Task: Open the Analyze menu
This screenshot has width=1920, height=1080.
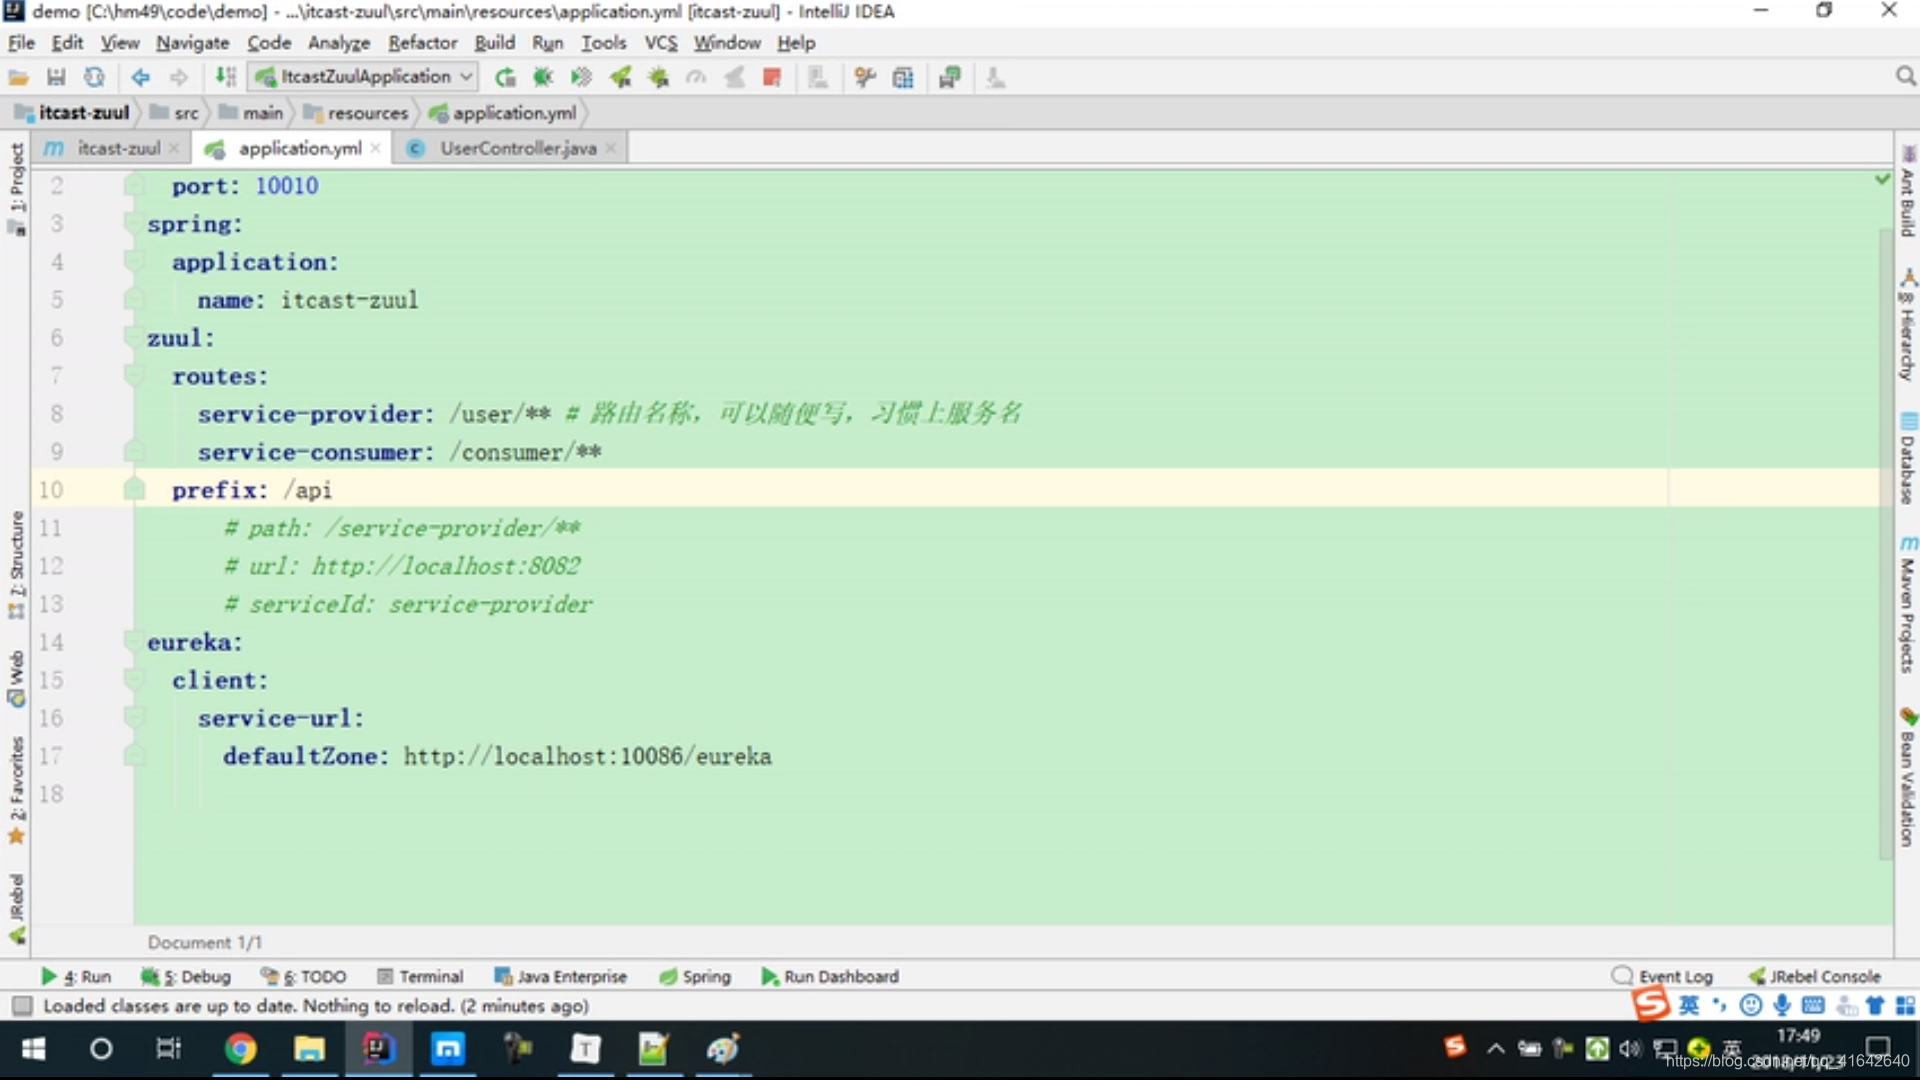Action: pyautogui.click(x=338, y=43)
